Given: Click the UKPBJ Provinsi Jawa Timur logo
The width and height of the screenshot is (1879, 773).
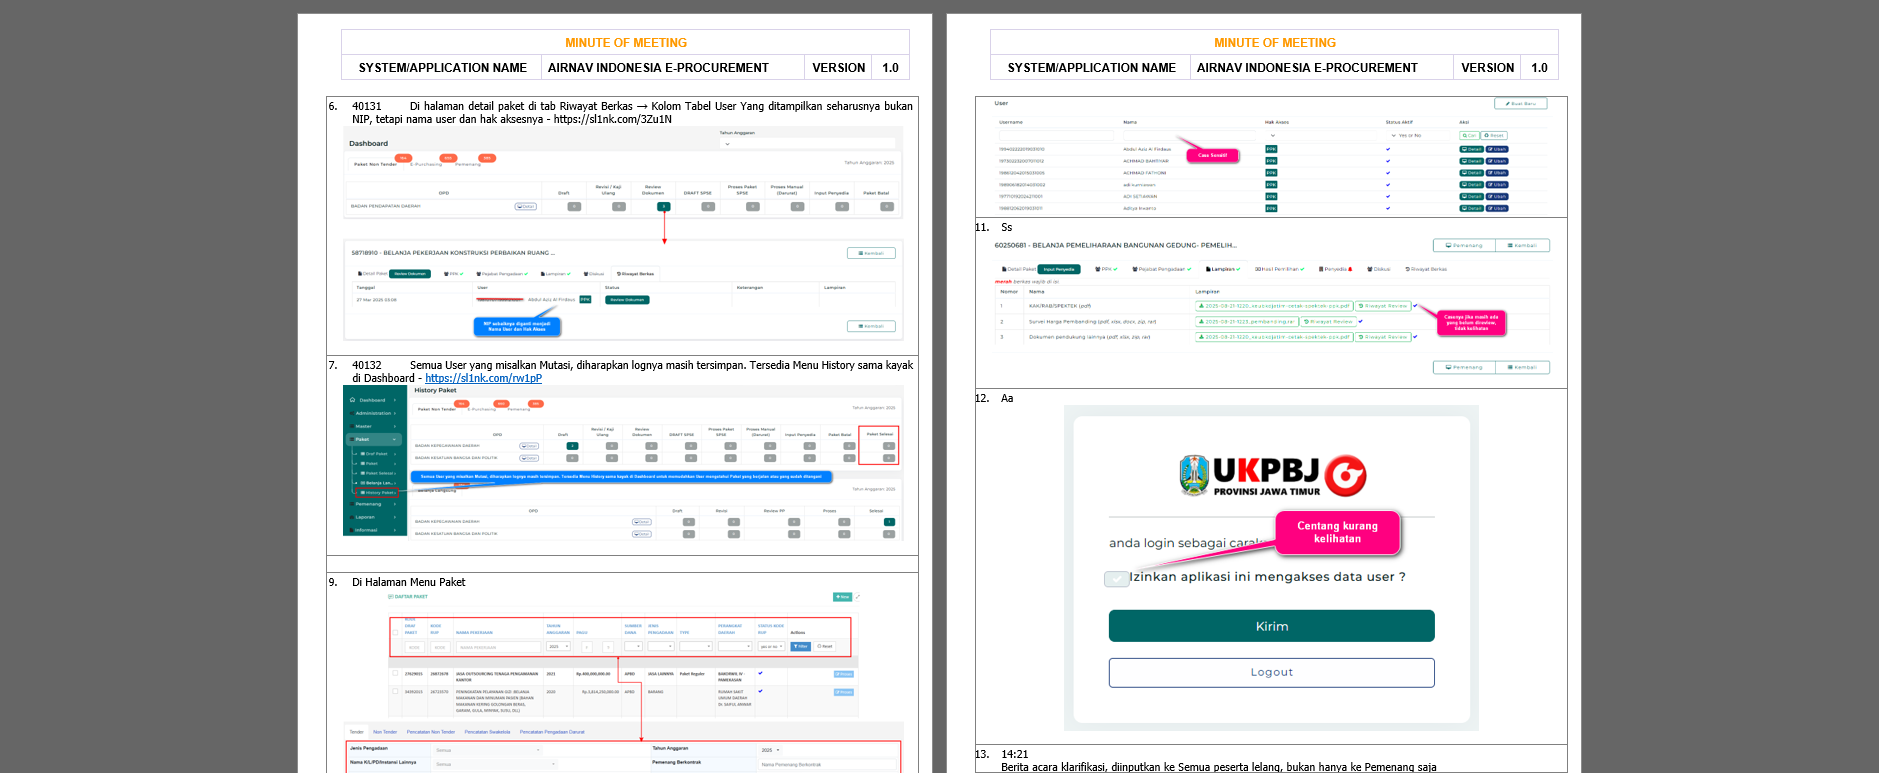Looking at the screenshot, I should coord(1272,475).
